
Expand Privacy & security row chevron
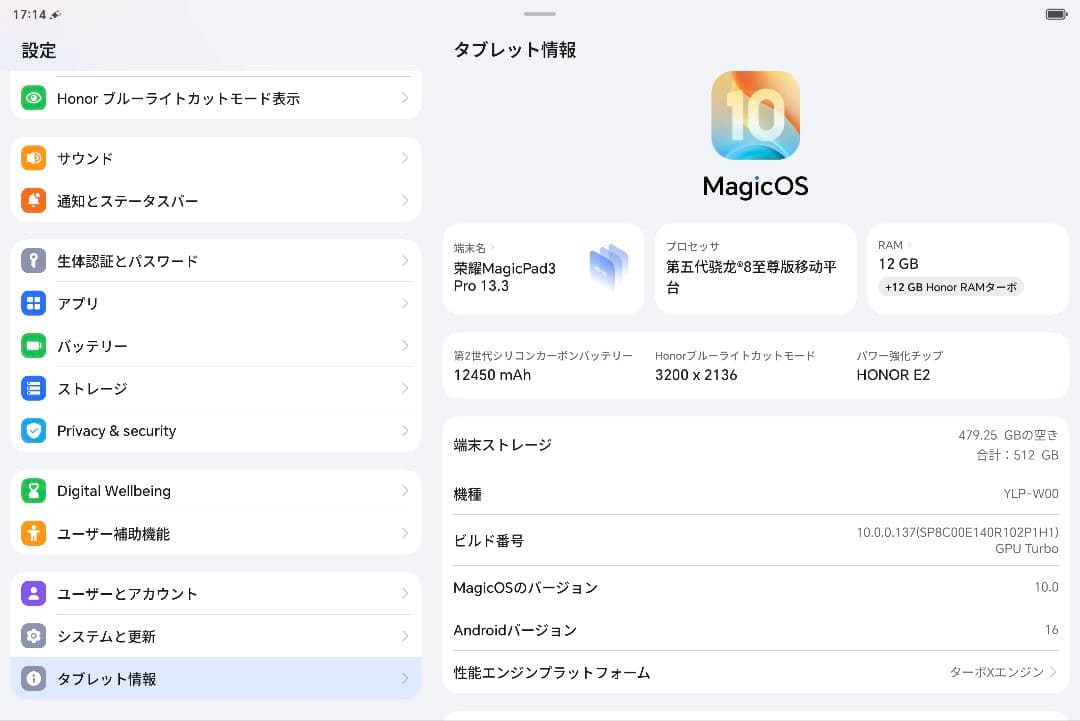pos(405,430)
